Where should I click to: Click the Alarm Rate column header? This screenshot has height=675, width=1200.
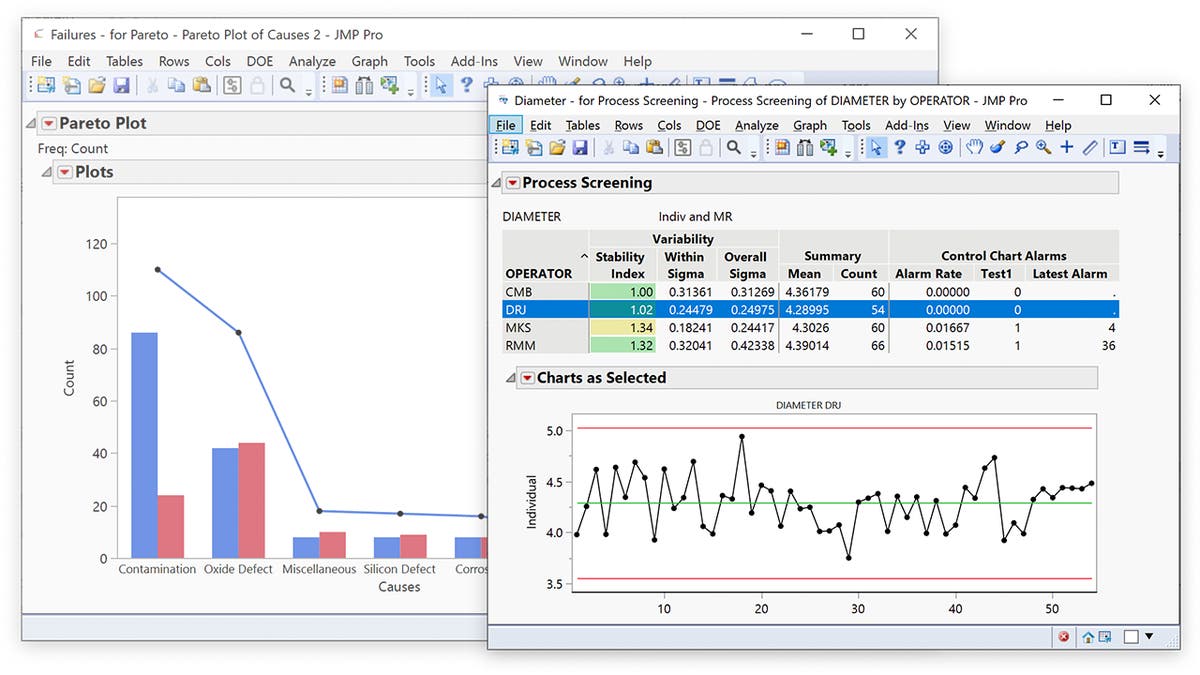coord(928,273)
